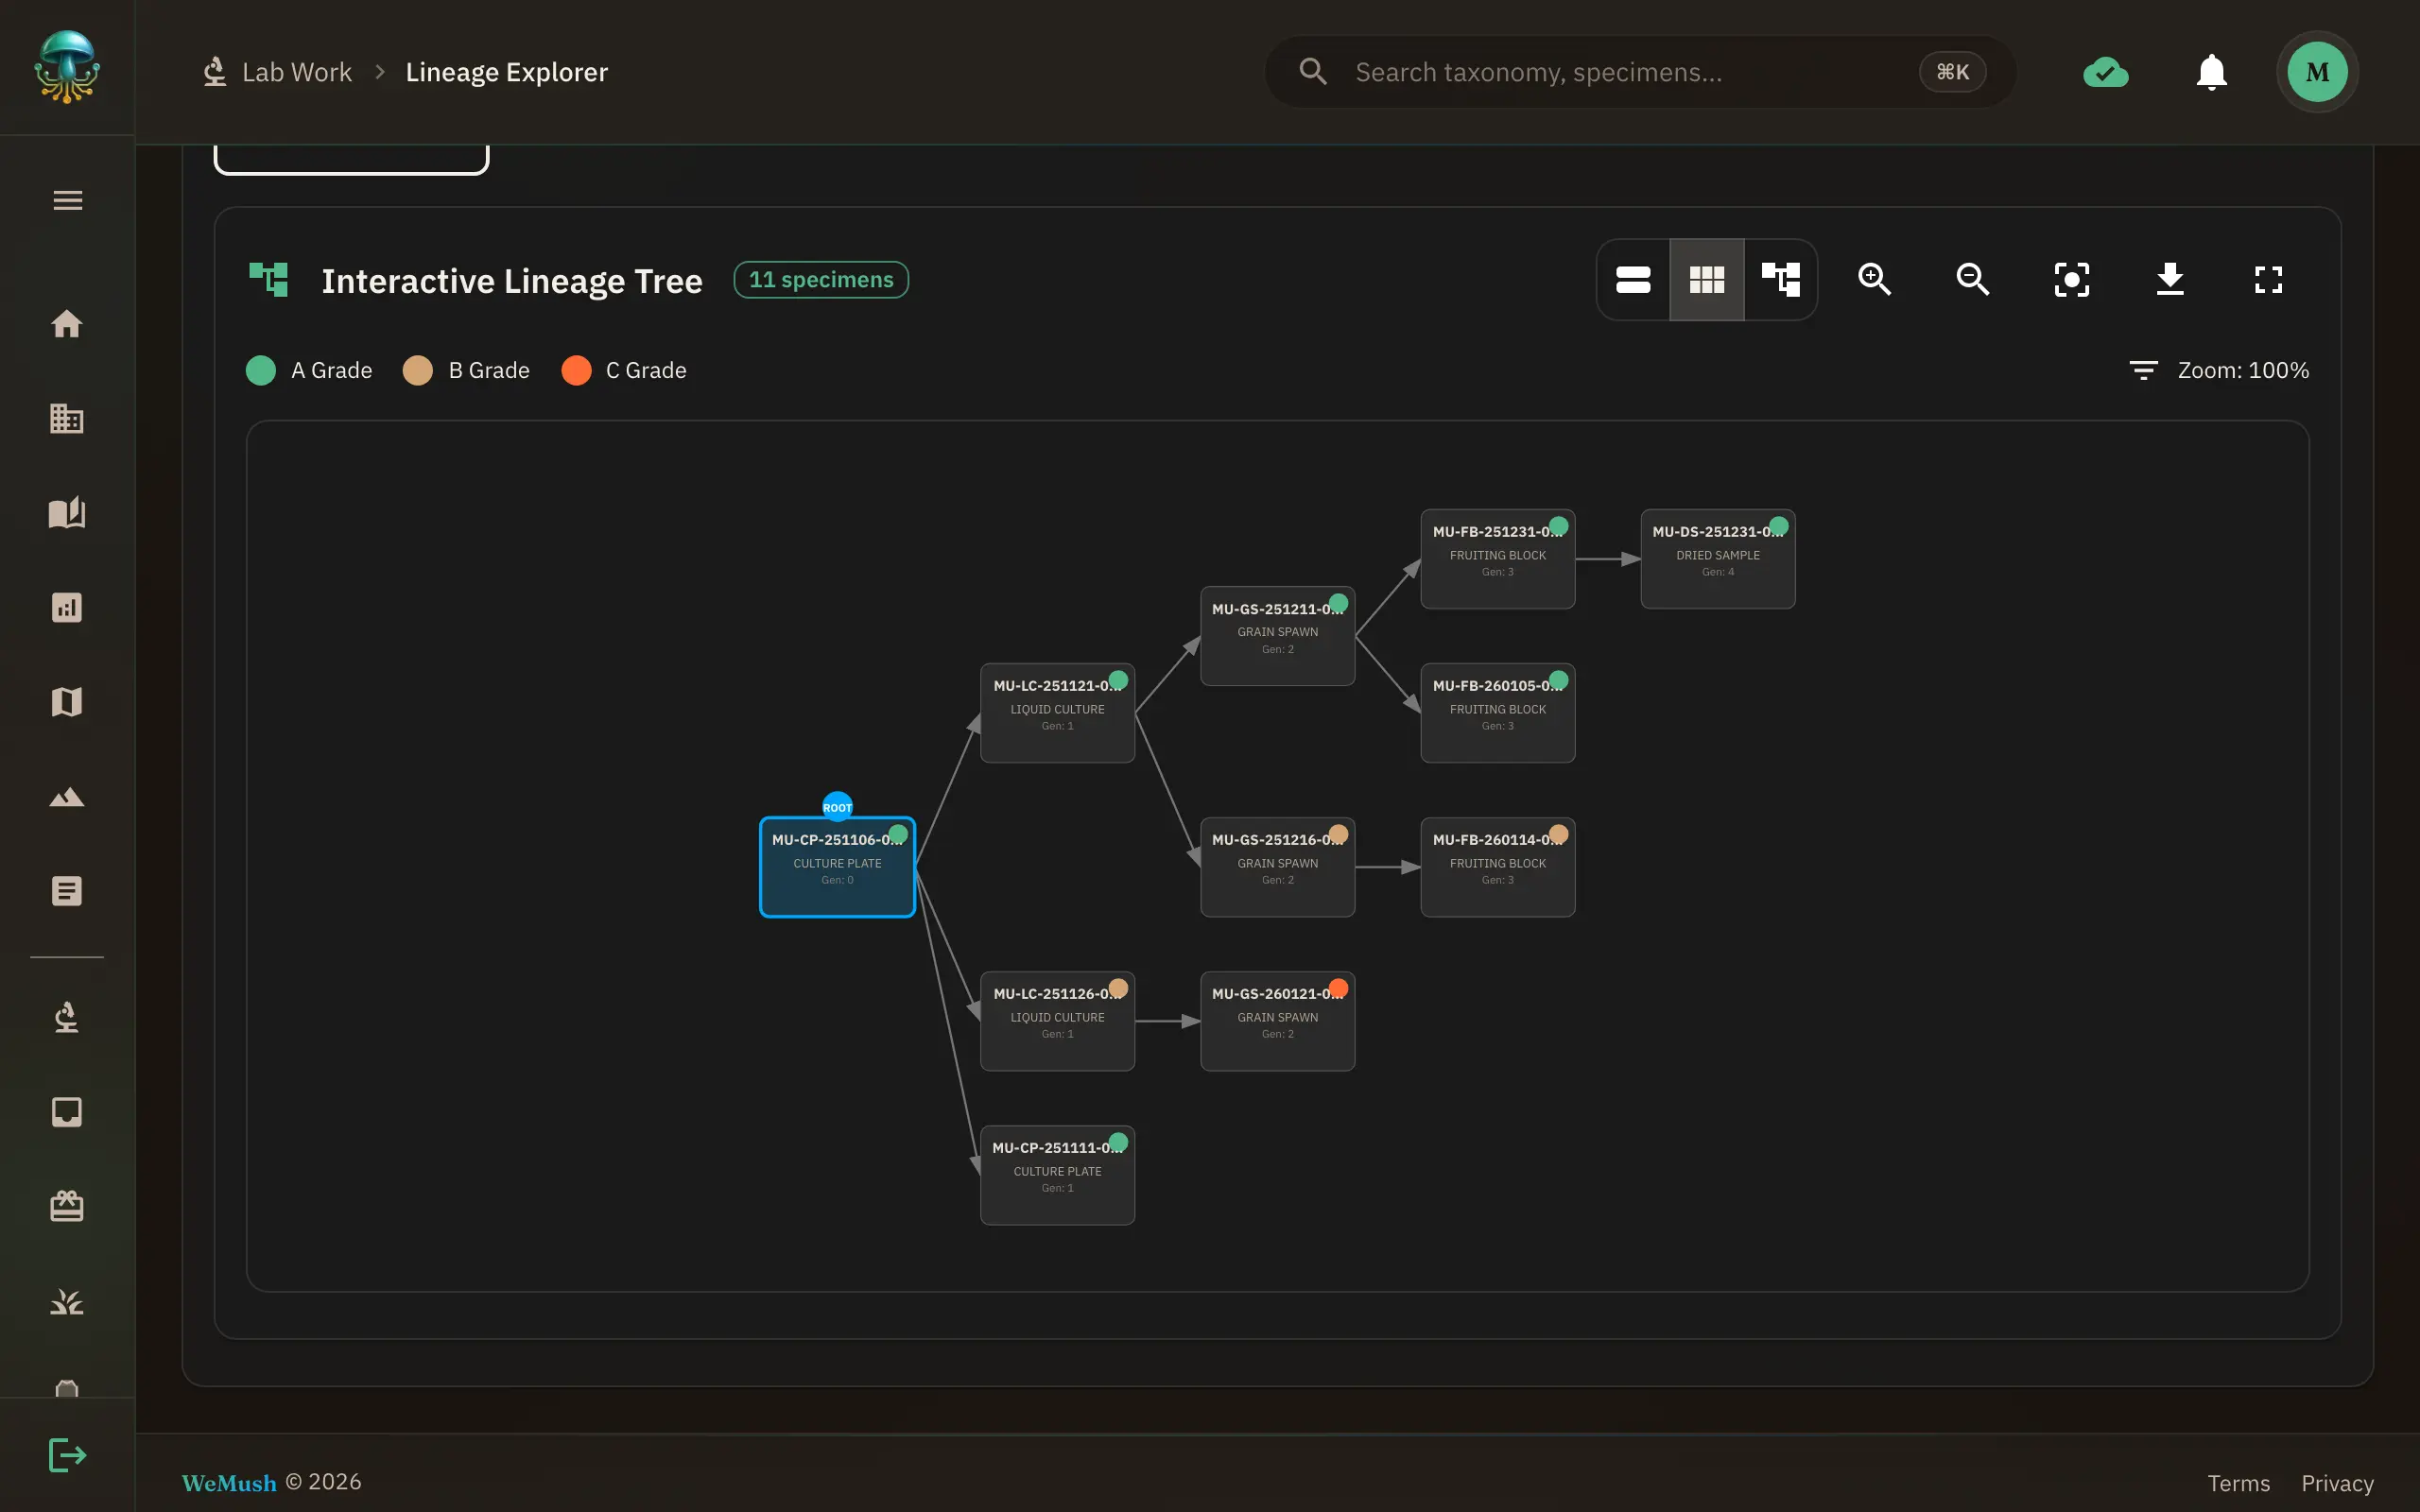Open the hamburger menu in the sidebar
Image resolution: width=2420 pixels, height=1512 pixels.
coord(67,200)
